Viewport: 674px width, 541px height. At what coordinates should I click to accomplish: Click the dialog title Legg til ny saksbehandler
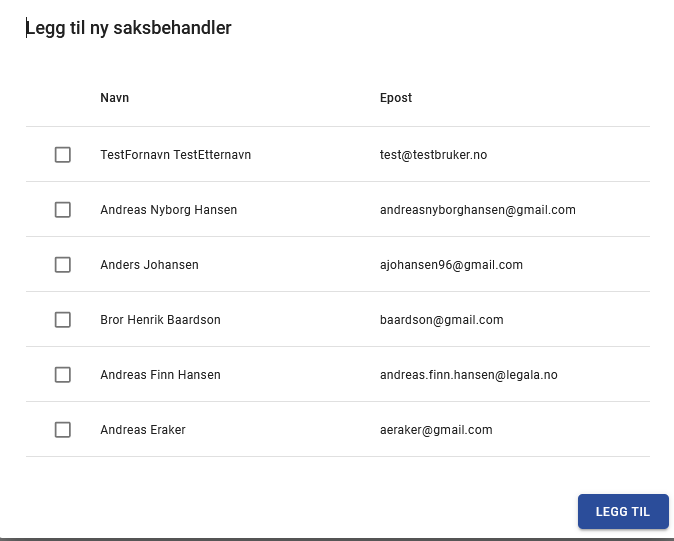pos(129,28)
